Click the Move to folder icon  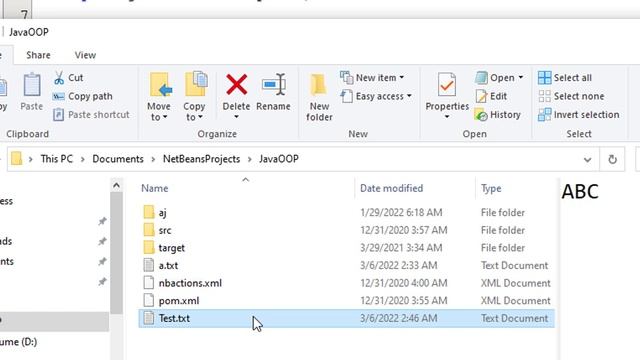pyautogui.click(x=160, y=85)
